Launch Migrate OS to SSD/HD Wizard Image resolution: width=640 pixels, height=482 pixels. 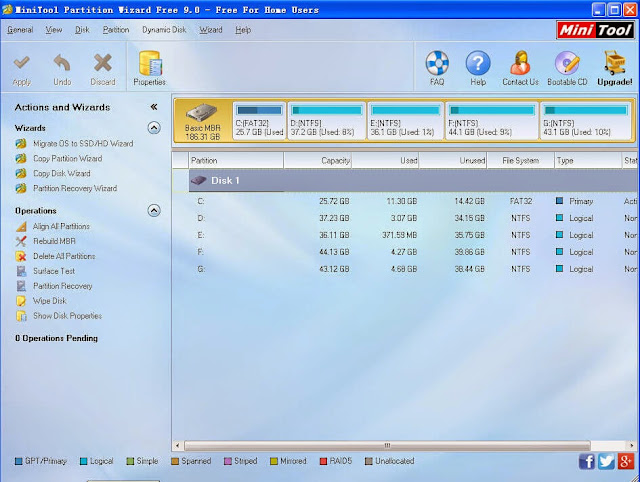click(83, 144)
